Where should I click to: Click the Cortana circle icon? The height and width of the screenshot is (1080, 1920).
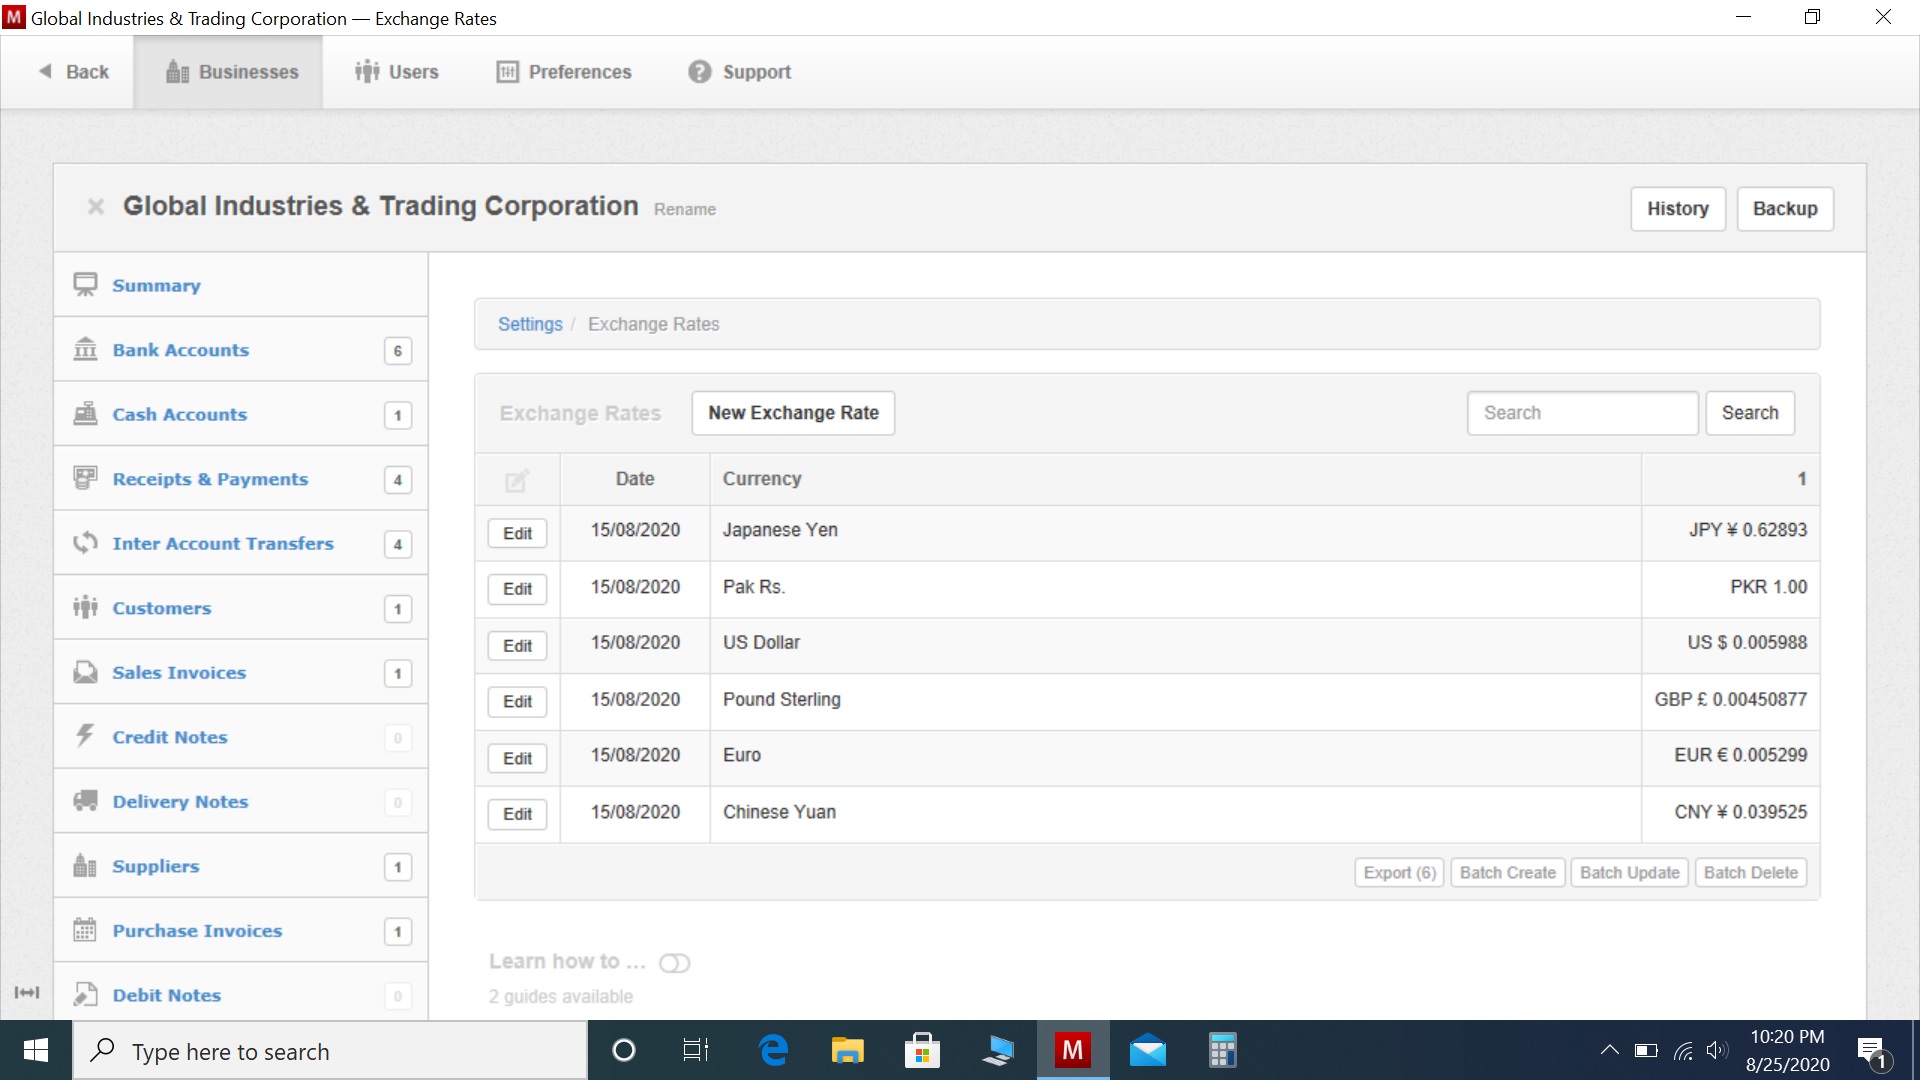[623, 1051]
